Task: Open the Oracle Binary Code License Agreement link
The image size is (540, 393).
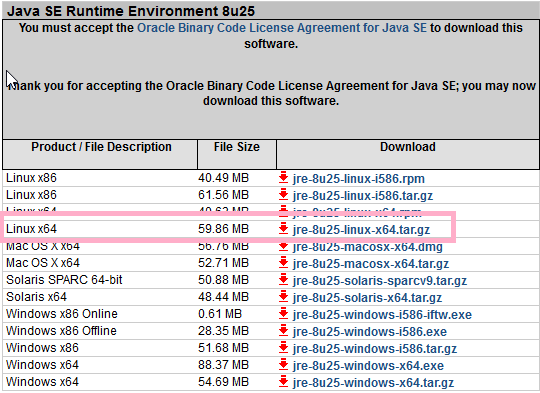Action: point(282,28)
